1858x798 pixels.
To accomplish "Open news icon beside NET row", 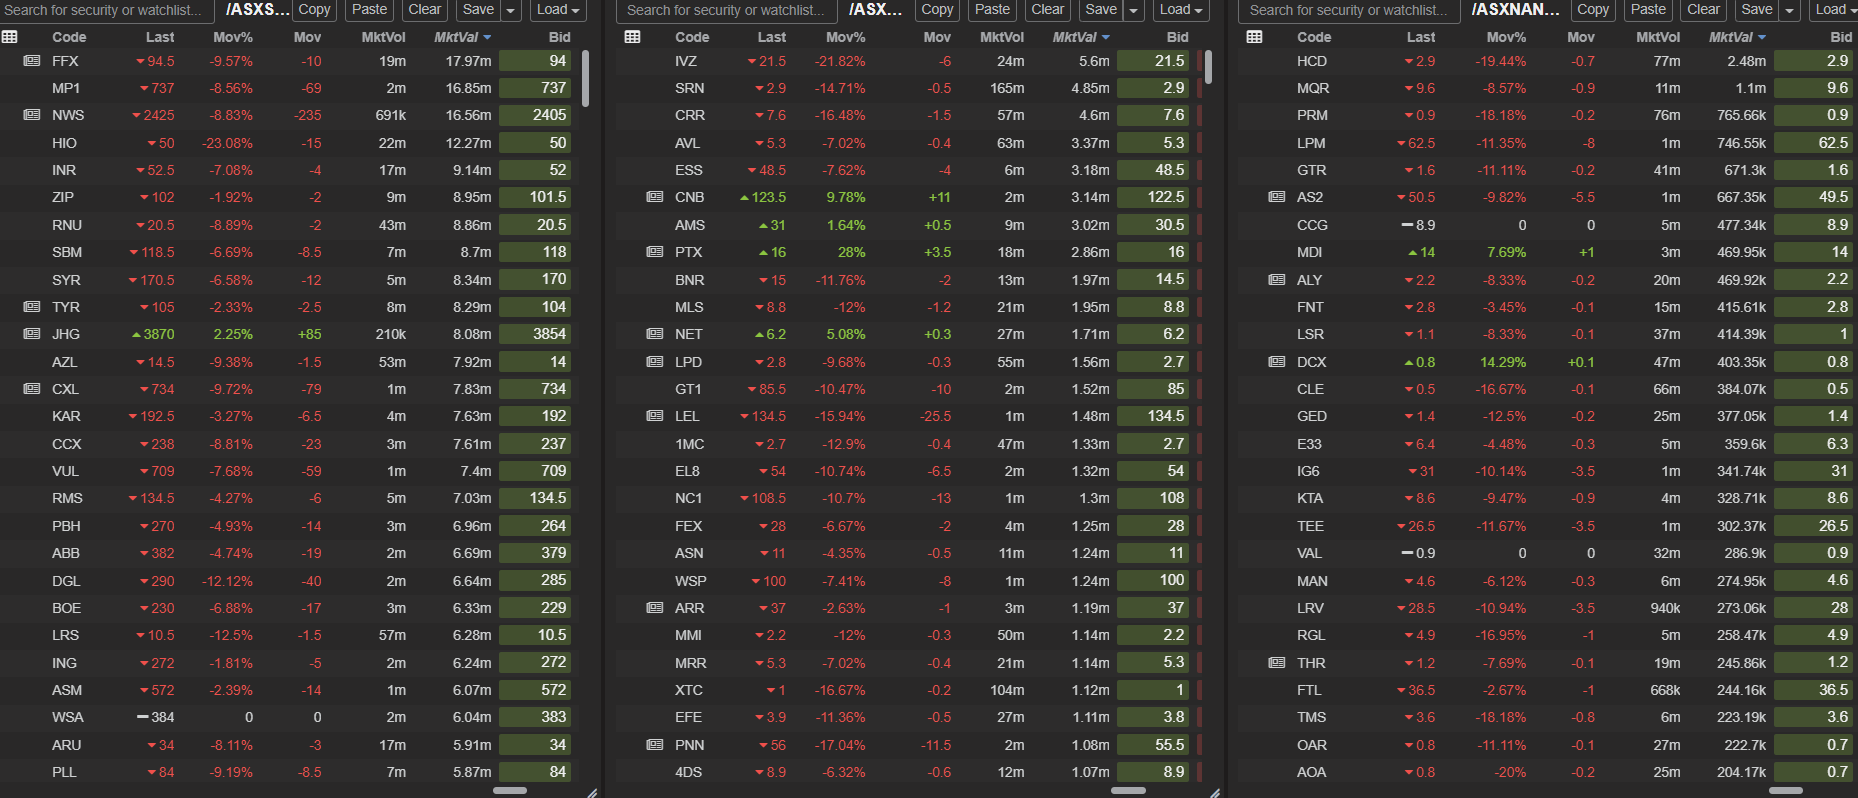I will click(655, 334).
